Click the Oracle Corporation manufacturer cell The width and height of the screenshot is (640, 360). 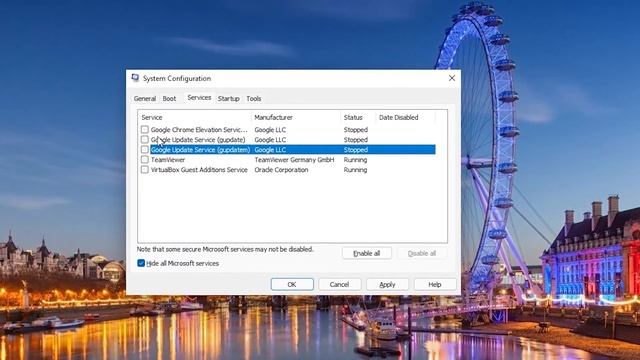click(x=281, y=169)
